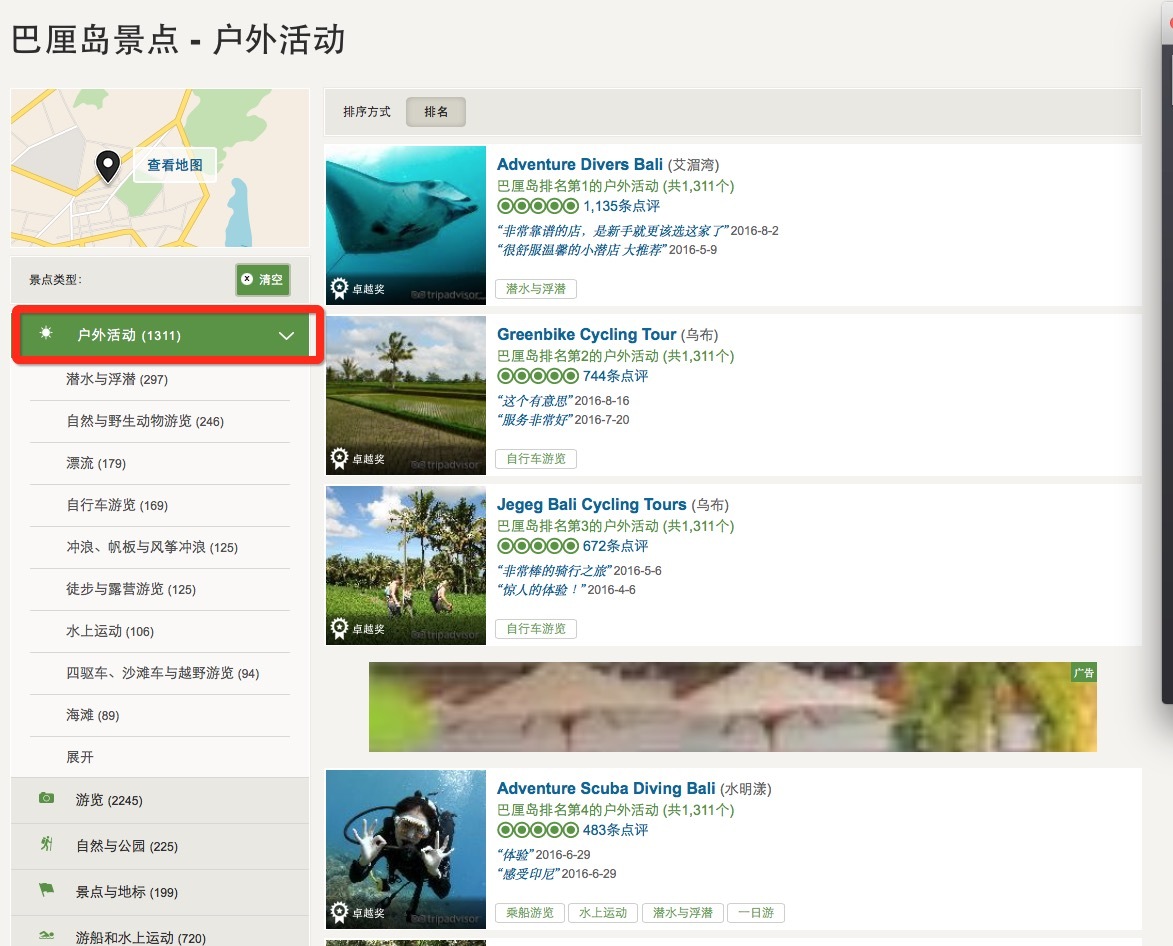
Task: Click the 潜水与浮潜 tag under Adventure Divers Bali
Action: (x=536, y=289)
